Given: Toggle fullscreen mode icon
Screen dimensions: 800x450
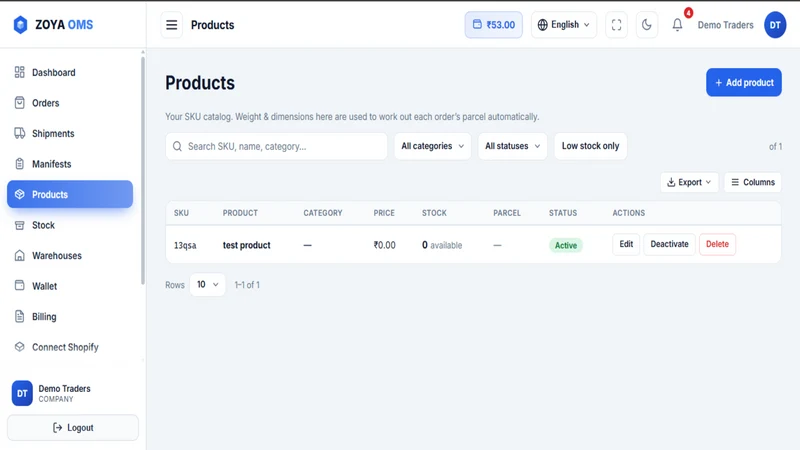Looking at the screenshot, I should [x=616, y=24].
